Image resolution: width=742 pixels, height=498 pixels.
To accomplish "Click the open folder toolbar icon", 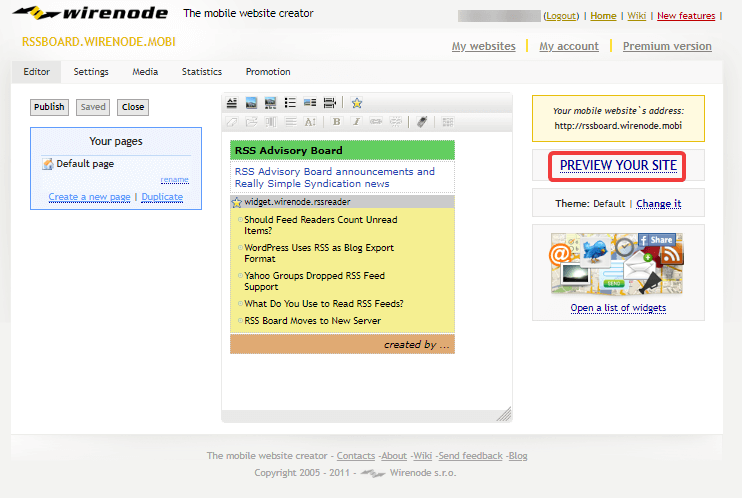I will click(251, 122).
